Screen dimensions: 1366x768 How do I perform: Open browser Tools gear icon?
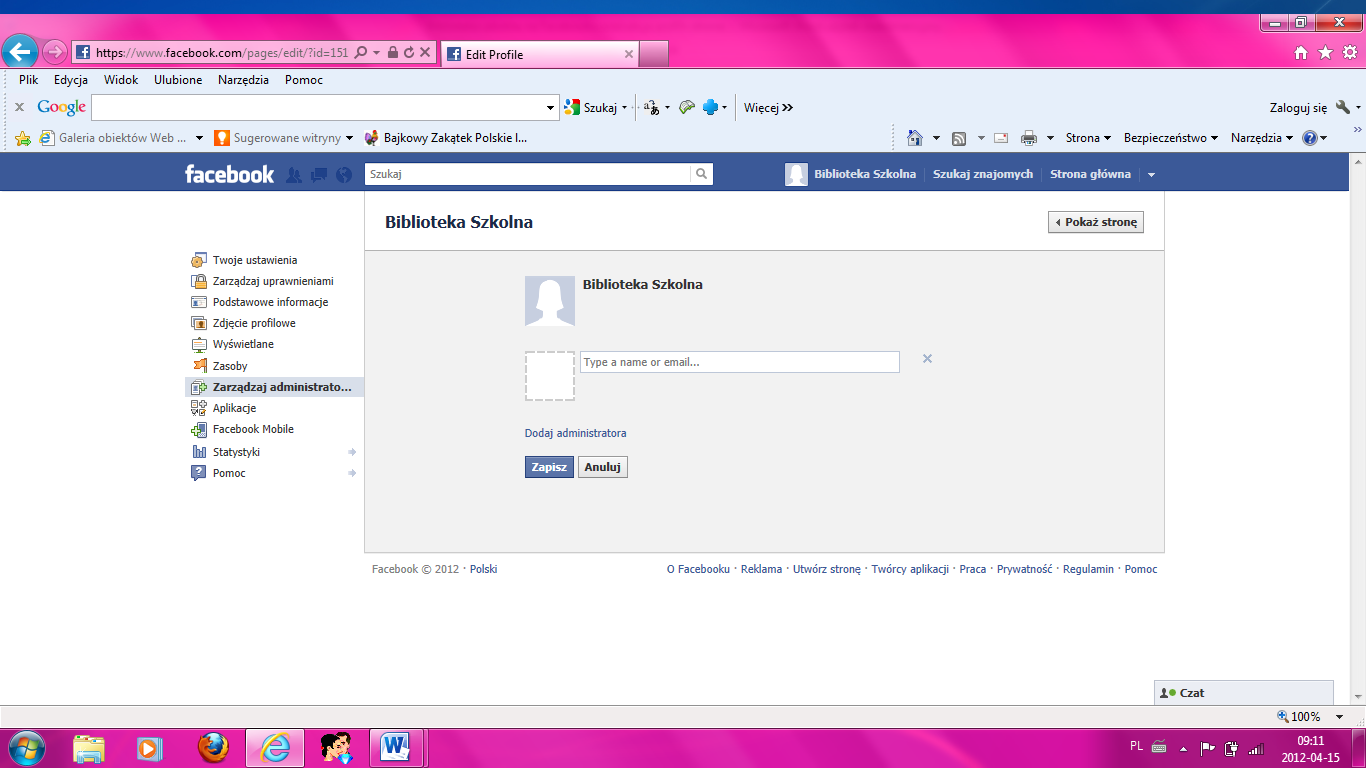(1351, 53)
